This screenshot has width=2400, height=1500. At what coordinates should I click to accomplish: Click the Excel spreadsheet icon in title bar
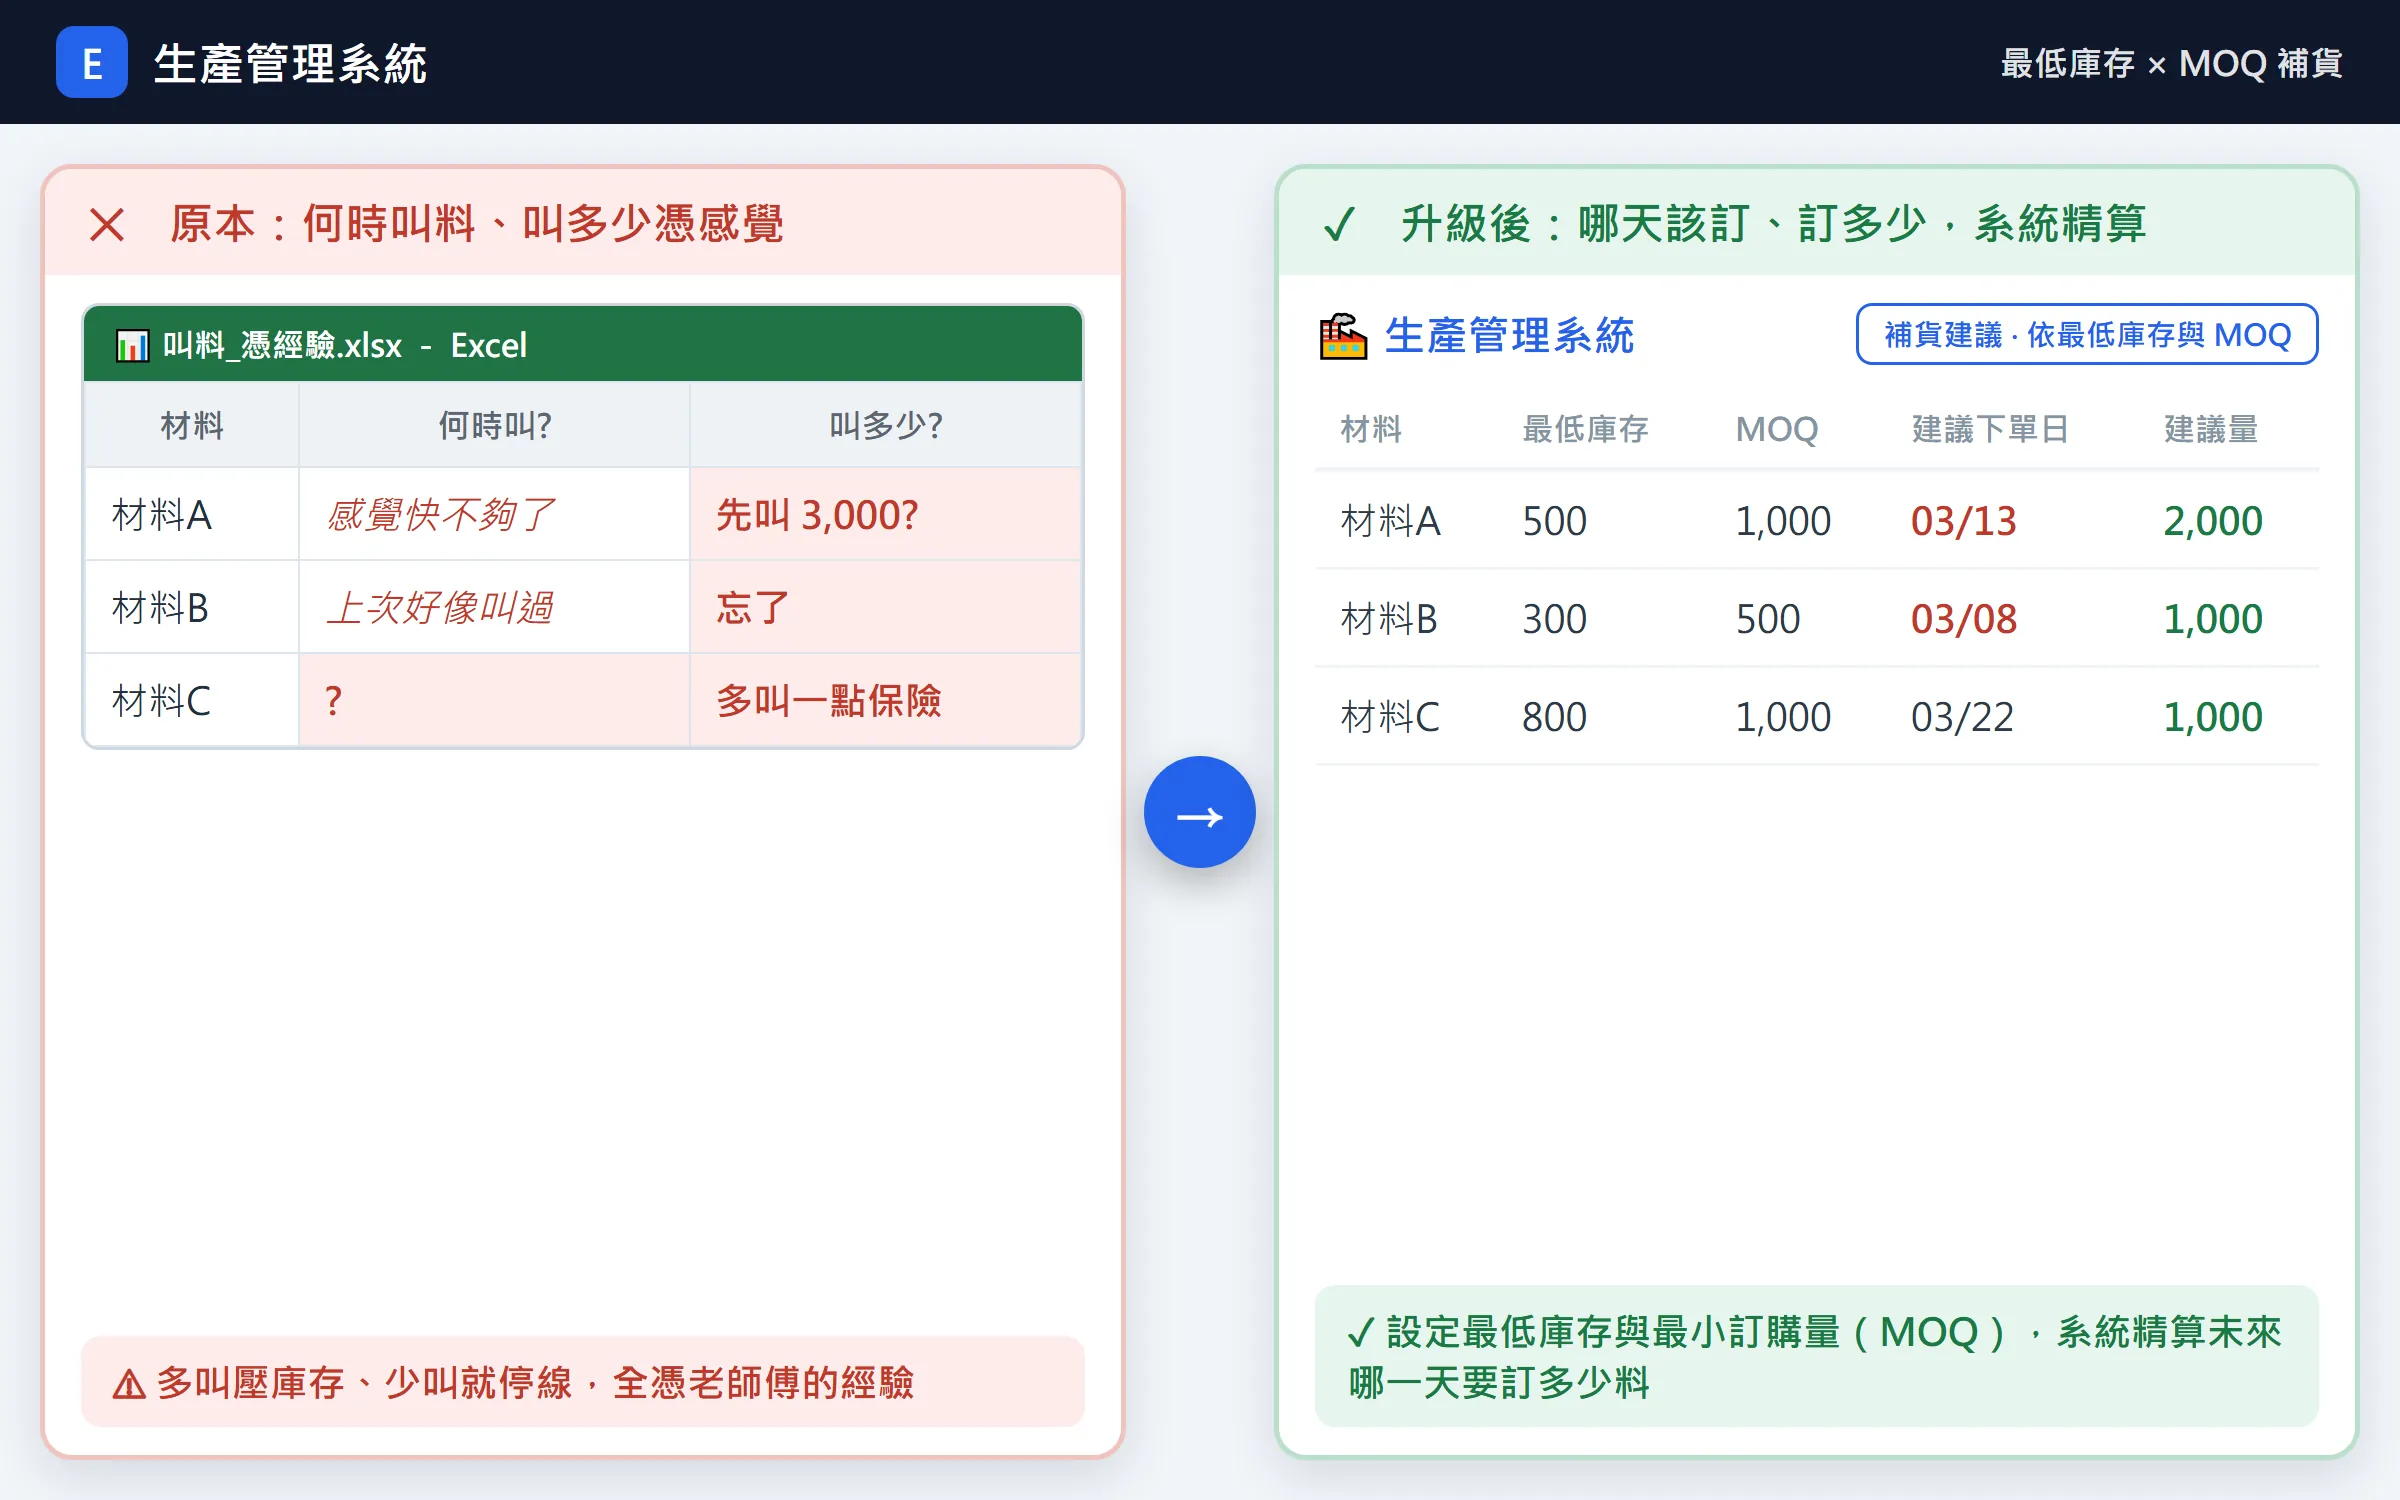pyautogui.click(x=132, y=345)
